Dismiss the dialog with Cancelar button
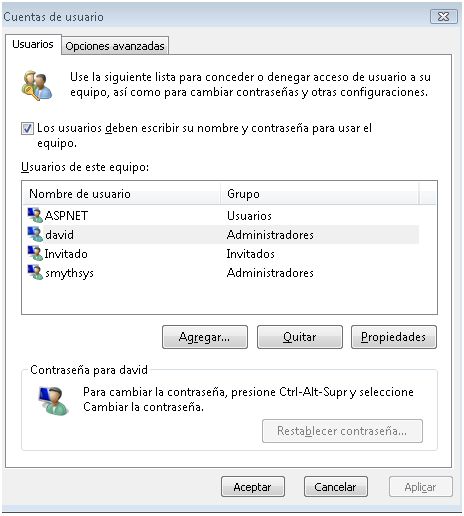The width and height of the screenshot is (464, 516). click(336, 487)
